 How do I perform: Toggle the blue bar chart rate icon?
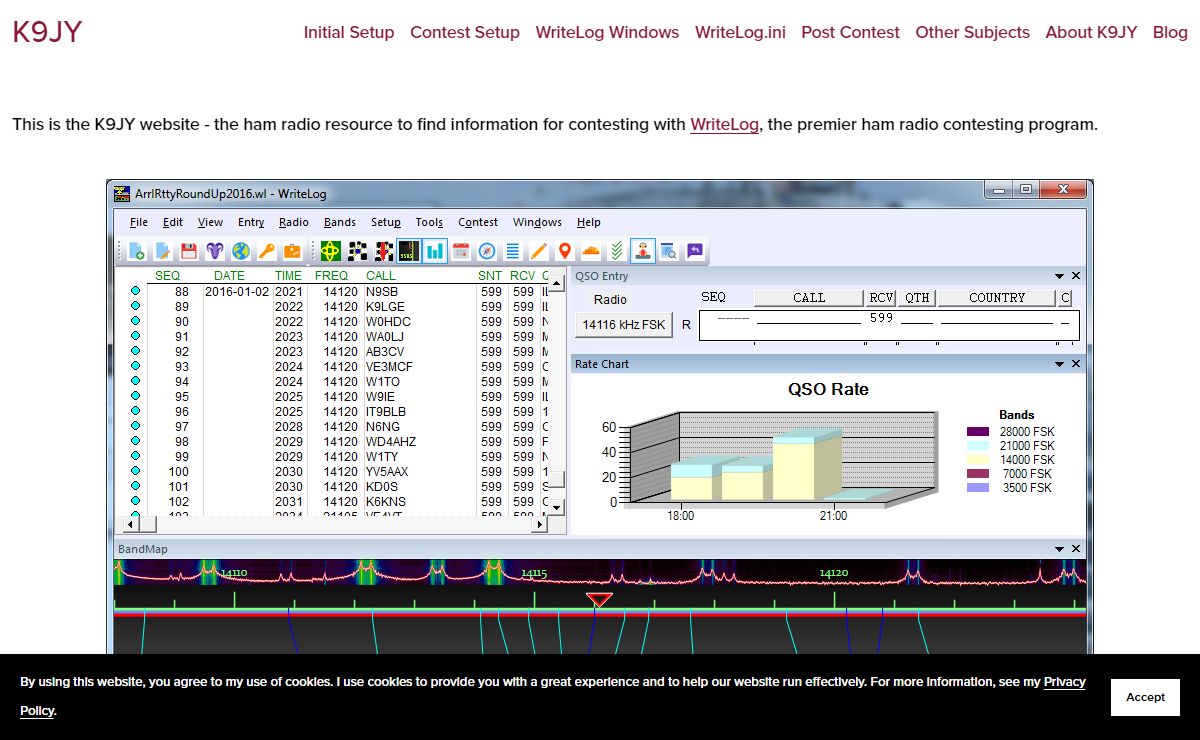435,251
